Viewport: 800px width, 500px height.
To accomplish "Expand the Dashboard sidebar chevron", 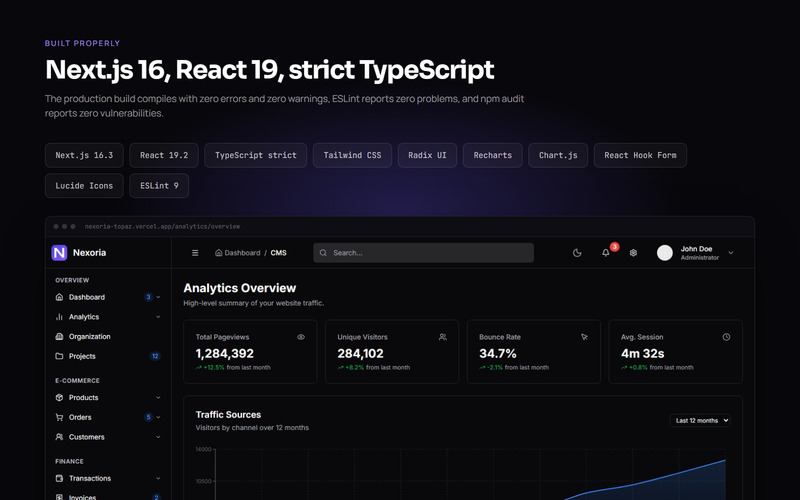I will (158, 297).
